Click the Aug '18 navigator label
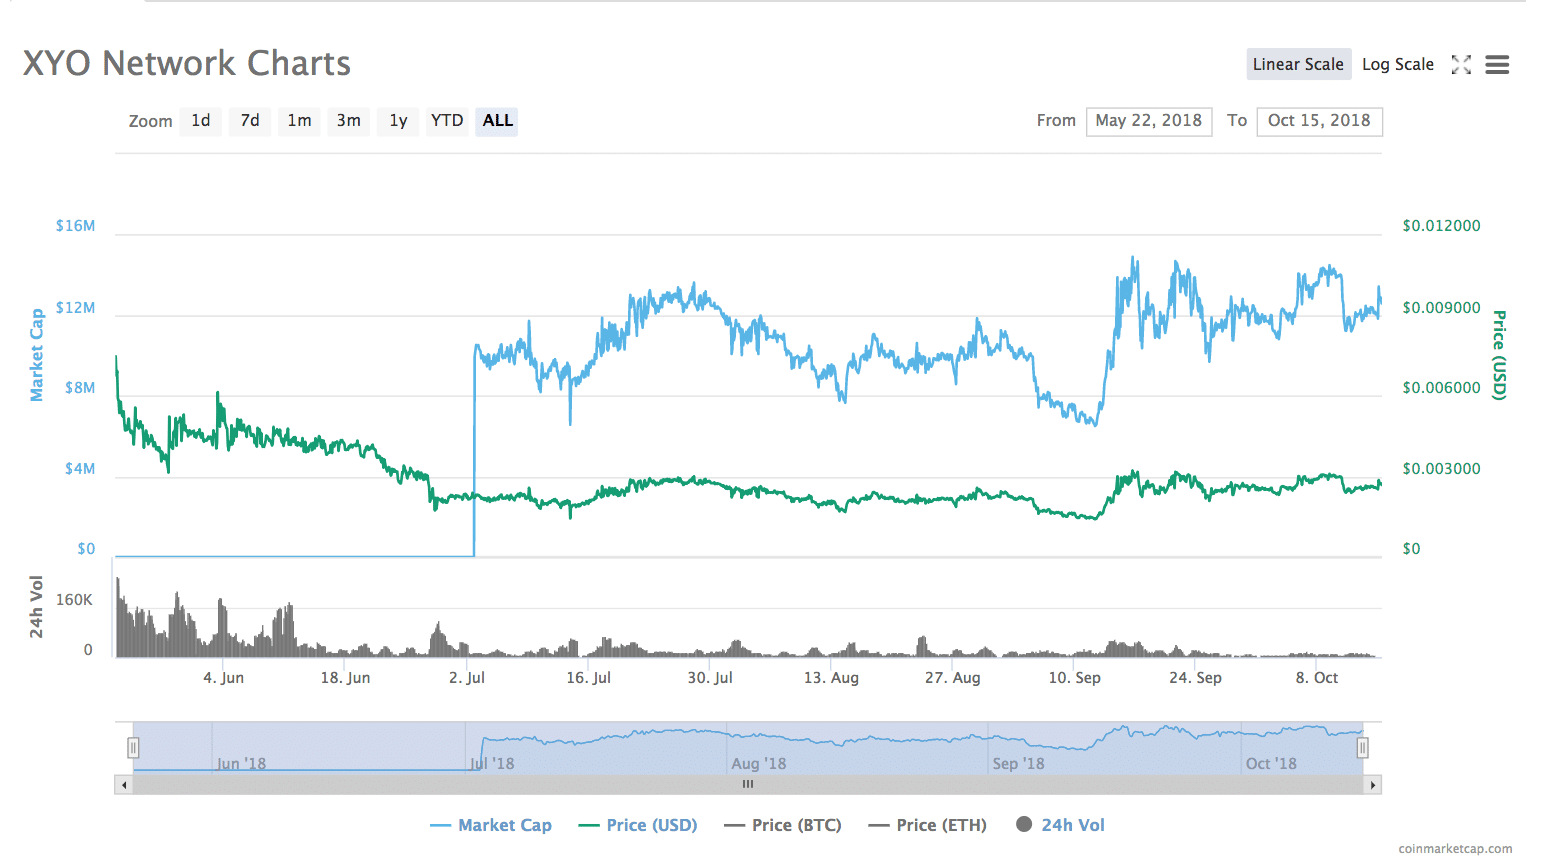This screenshot has width=1546, height=866. coord(759,764)
